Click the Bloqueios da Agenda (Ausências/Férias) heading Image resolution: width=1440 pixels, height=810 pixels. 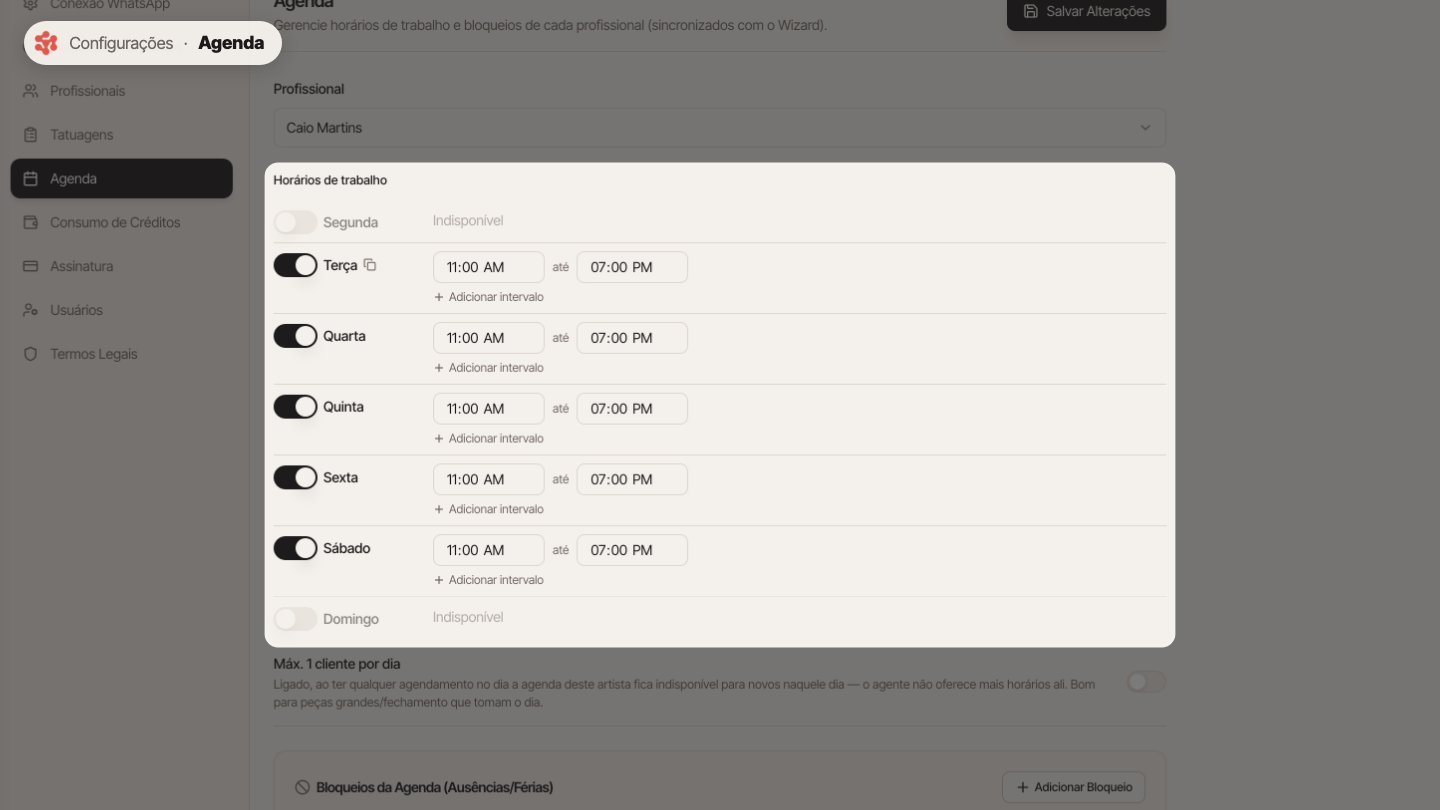[x=434, y=787]
